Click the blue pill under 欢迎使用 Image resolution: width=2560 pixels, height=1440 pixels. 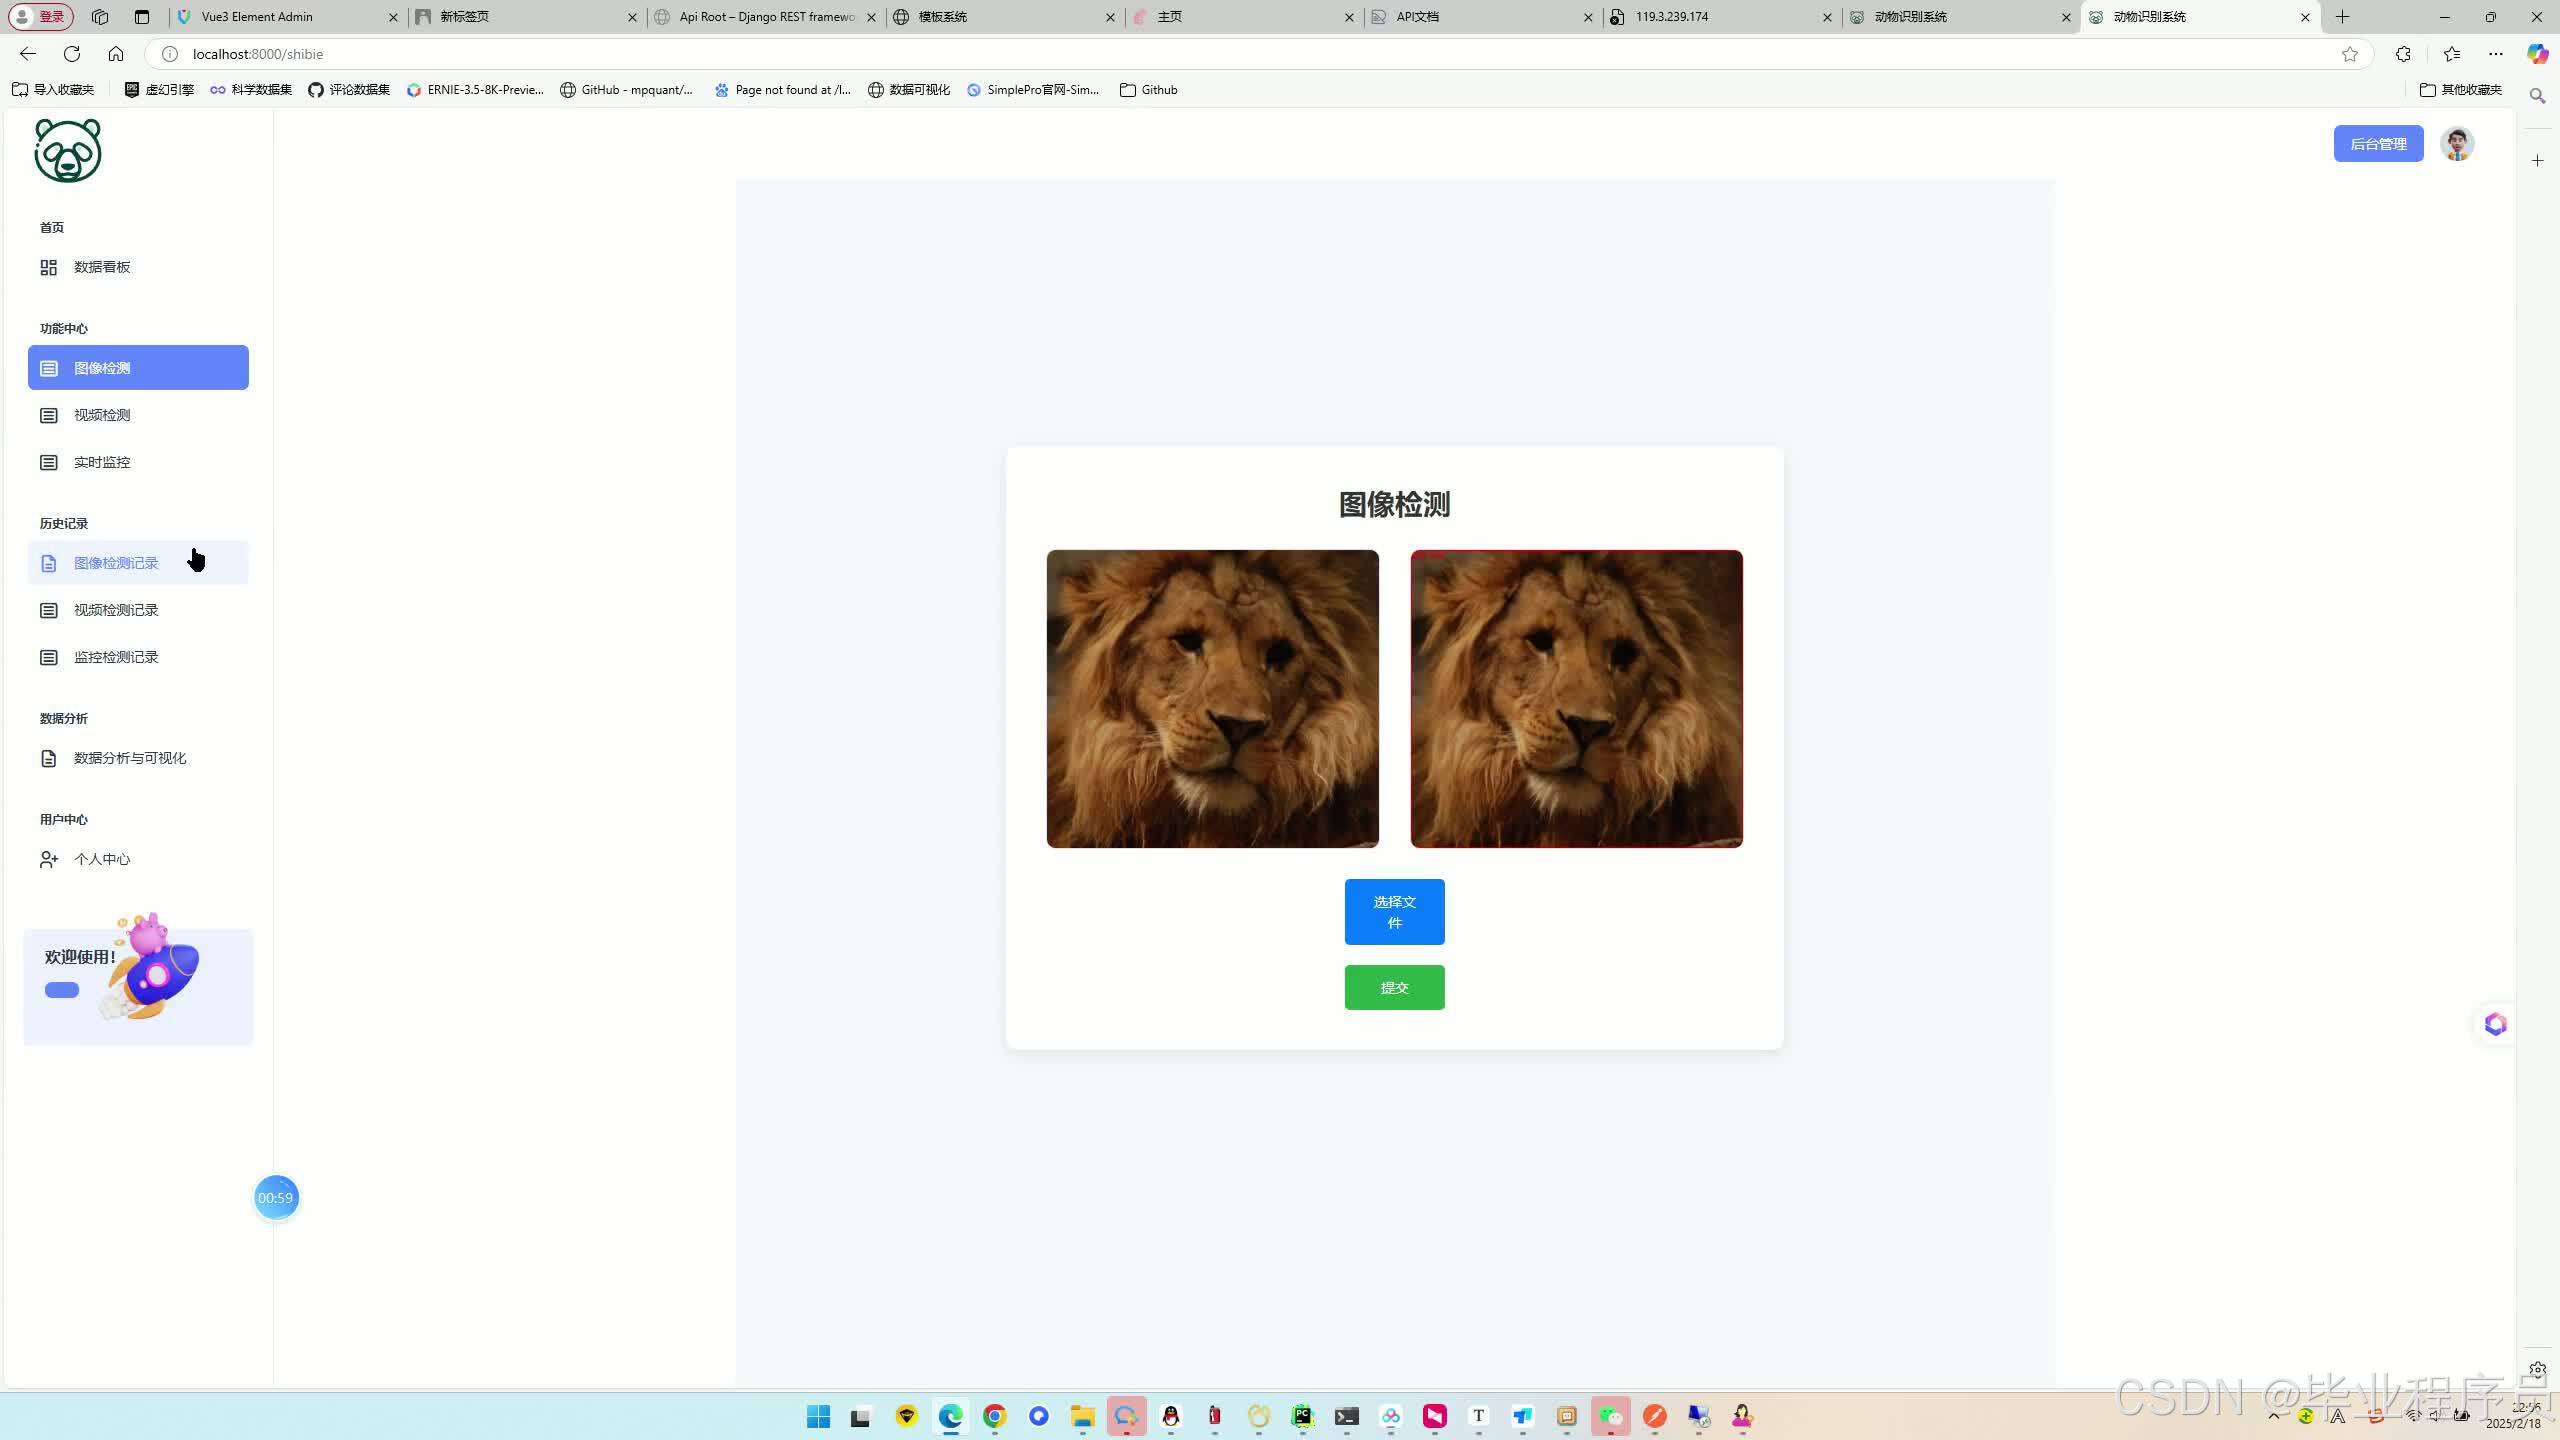point(62,990)
